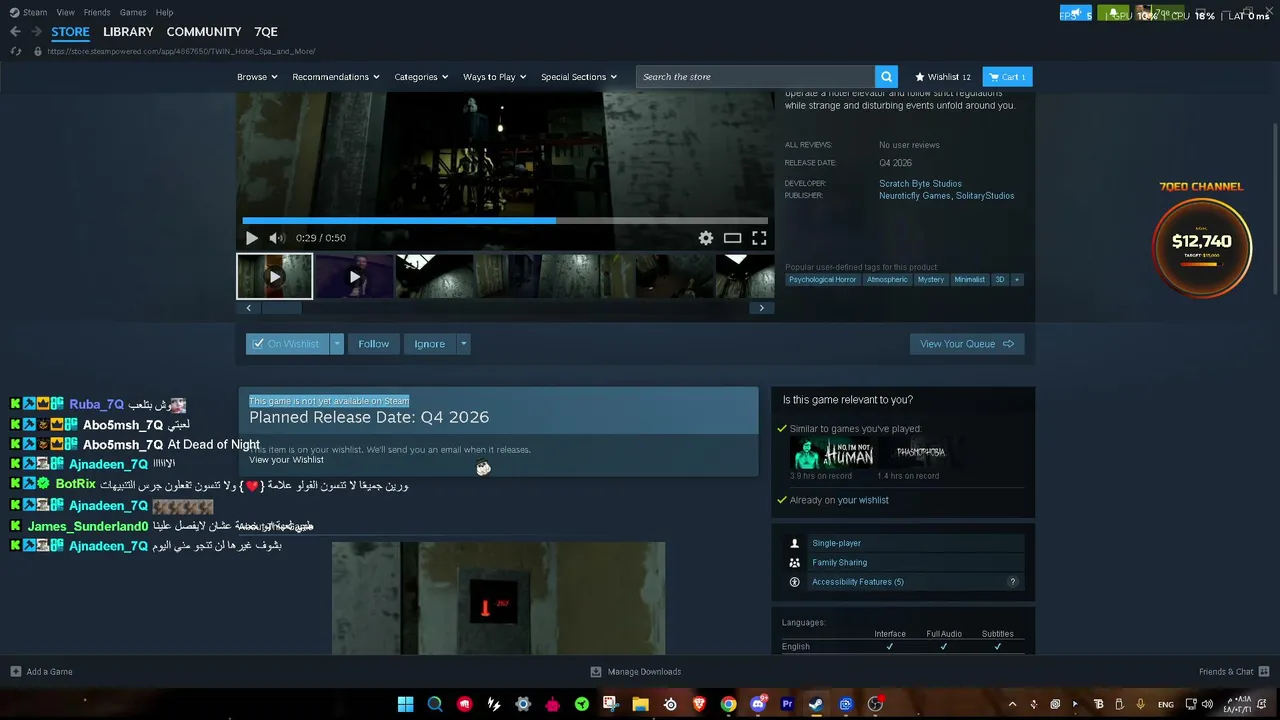The image size is (1280, 720).
Task: Toggle the On Wishlist checkbox button
Action: click(287, 344)
